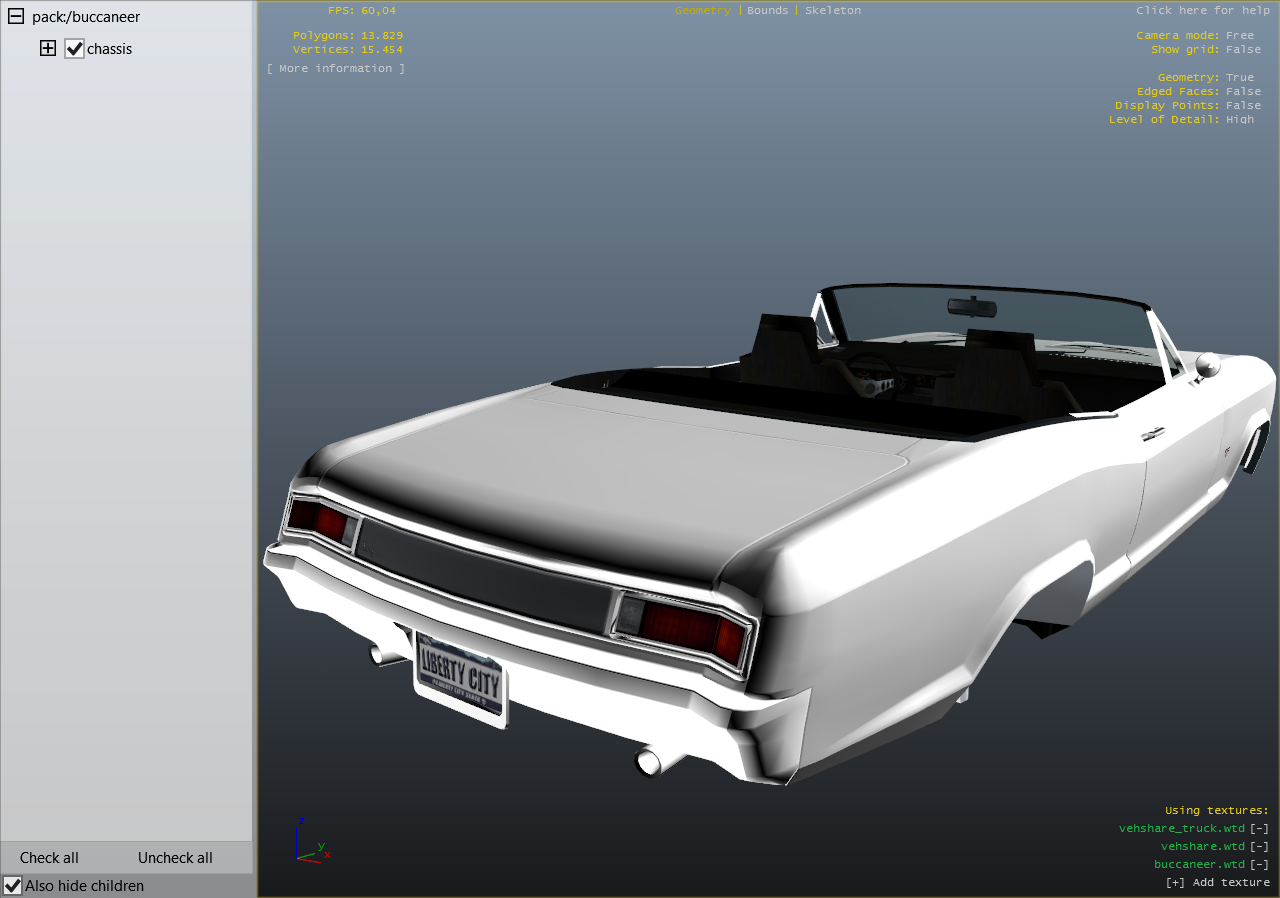Select vehshare.wtd texture name
The height and width of the screenshot is (898, 1280).
(1203, 846)
